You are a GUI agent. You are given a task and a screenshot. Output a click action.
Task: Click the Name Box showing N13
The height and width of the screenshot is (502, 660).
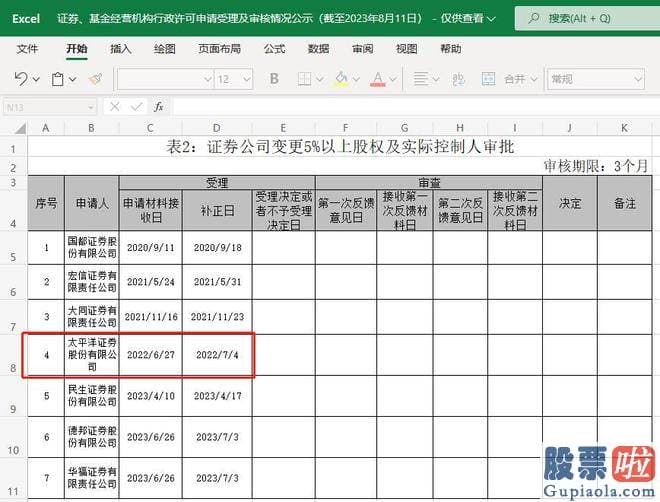click(50, 107)
